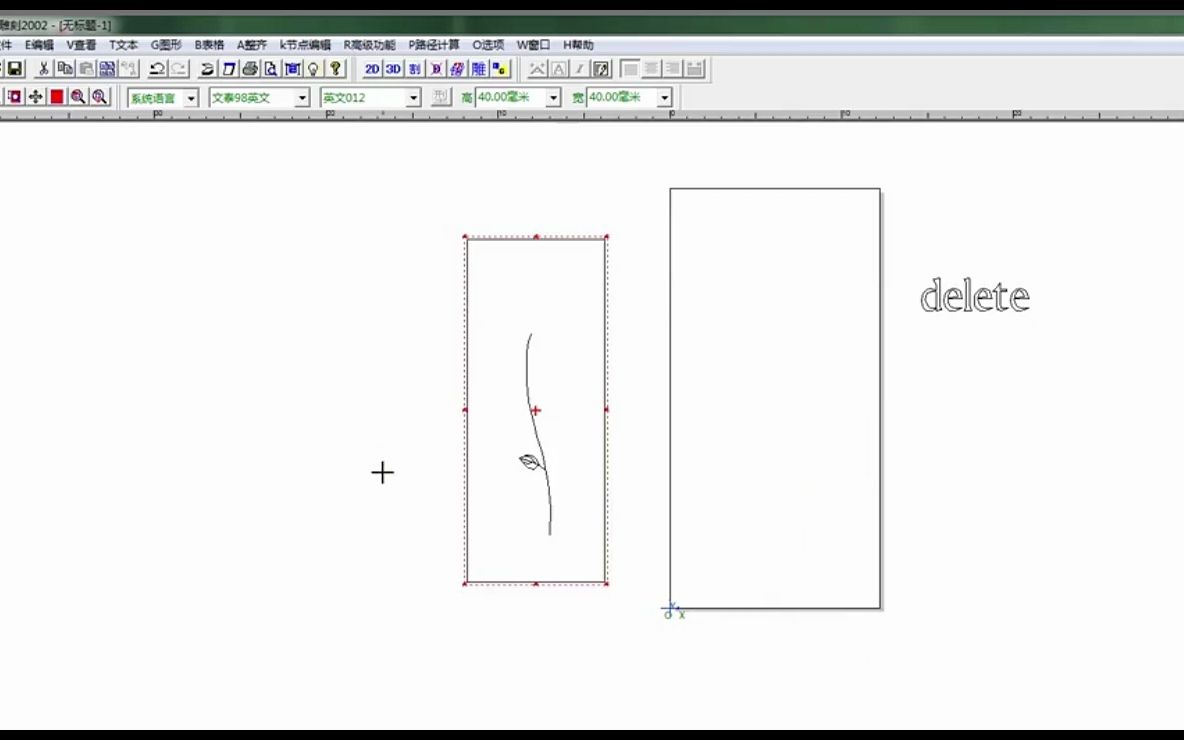Screen dimensions: 1184x740
Task: Click the yellow question mark help icon
Action: [x=335, y=69]
